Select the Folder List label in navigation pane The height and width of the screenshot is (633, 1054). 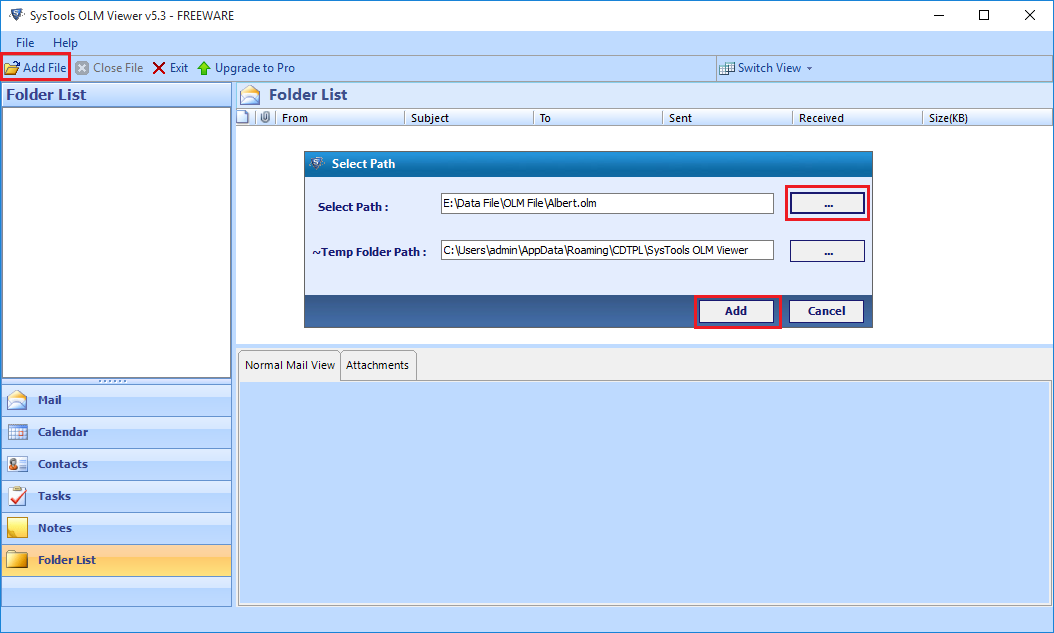pyautogui.click(x=67, y=560)
